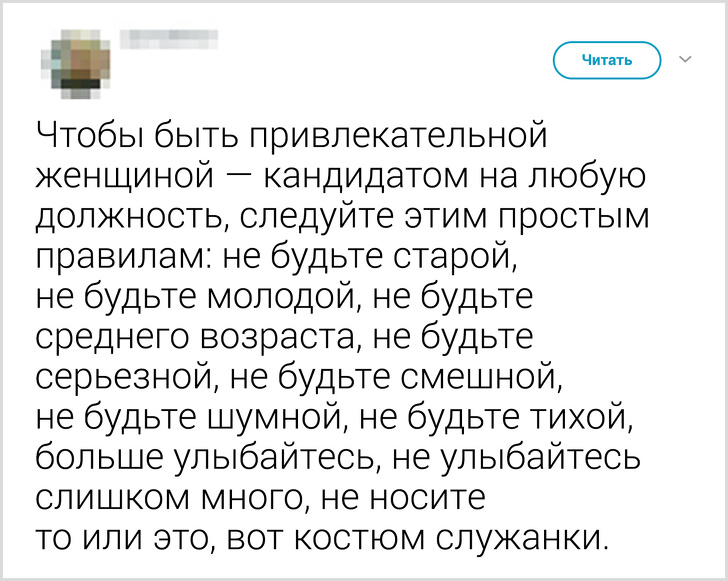
Task: Click the Читать follow button
Action: click(x=607, y=60)
